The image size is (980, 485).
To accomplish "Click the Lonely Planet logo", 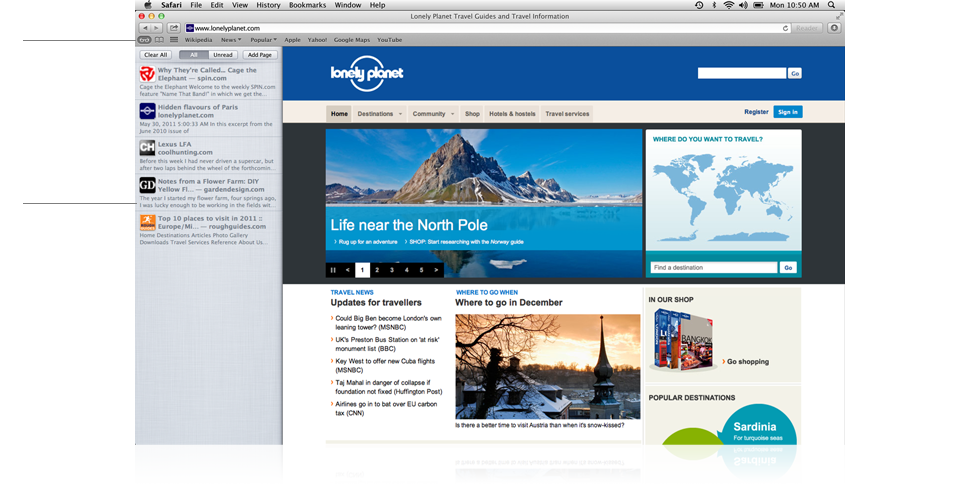I will [366, 73].
